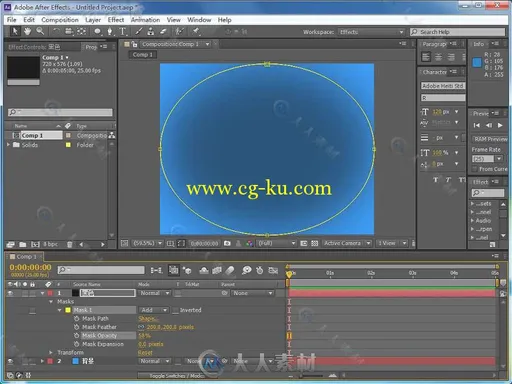Expand the Solids folder in Project
This screenshot has width=512, height=384.
pos(8,145)
